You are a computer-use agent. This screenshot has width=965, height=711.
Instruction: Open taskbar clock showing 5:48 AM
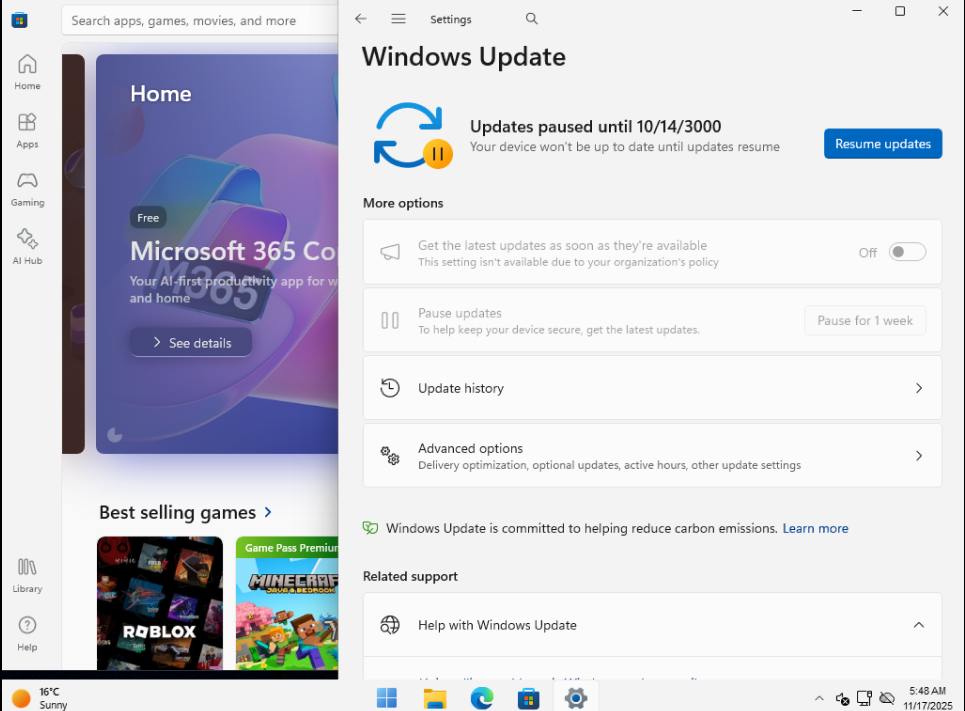[927, 698]
